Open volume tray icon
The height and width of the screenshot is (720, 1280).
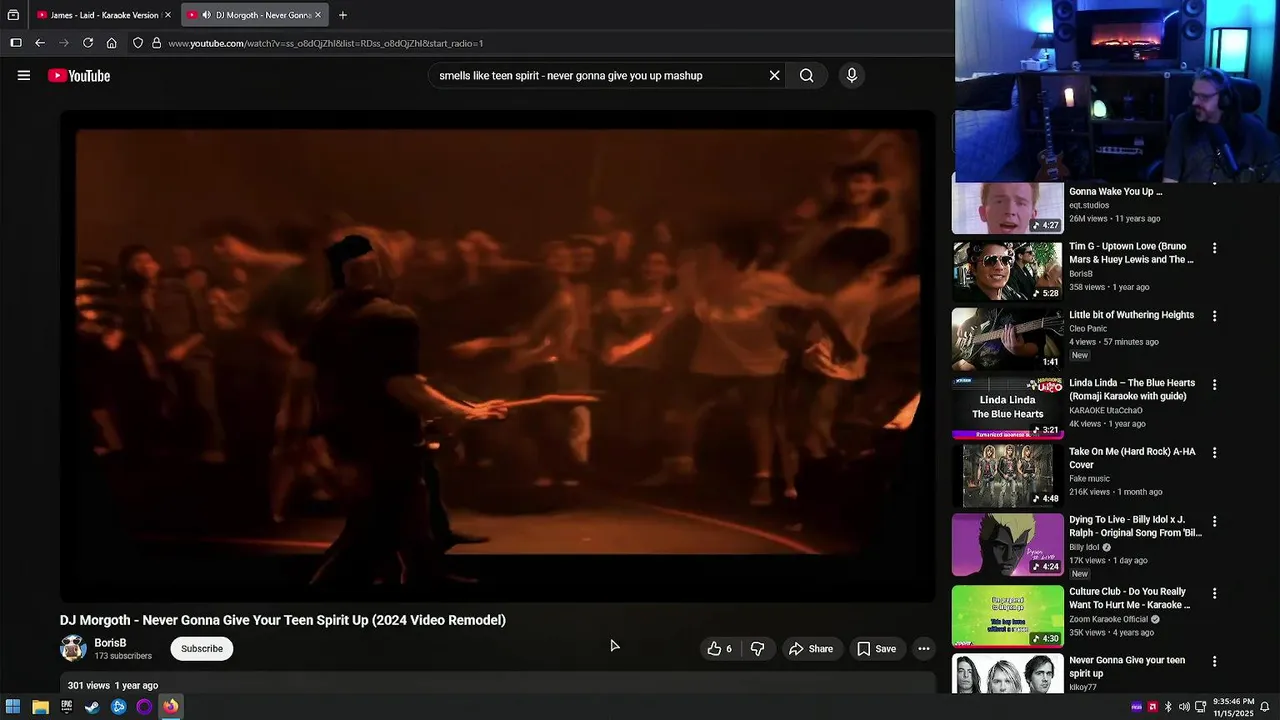(x=1184, y=707)
